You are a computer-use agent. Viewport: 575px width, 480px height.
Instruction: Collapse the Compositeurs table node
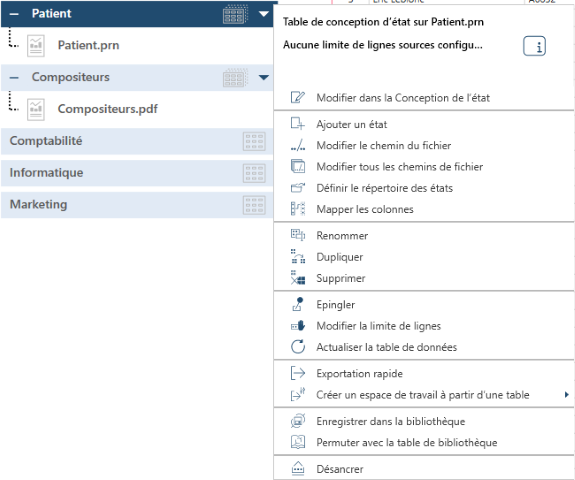[x=14, y=77]
